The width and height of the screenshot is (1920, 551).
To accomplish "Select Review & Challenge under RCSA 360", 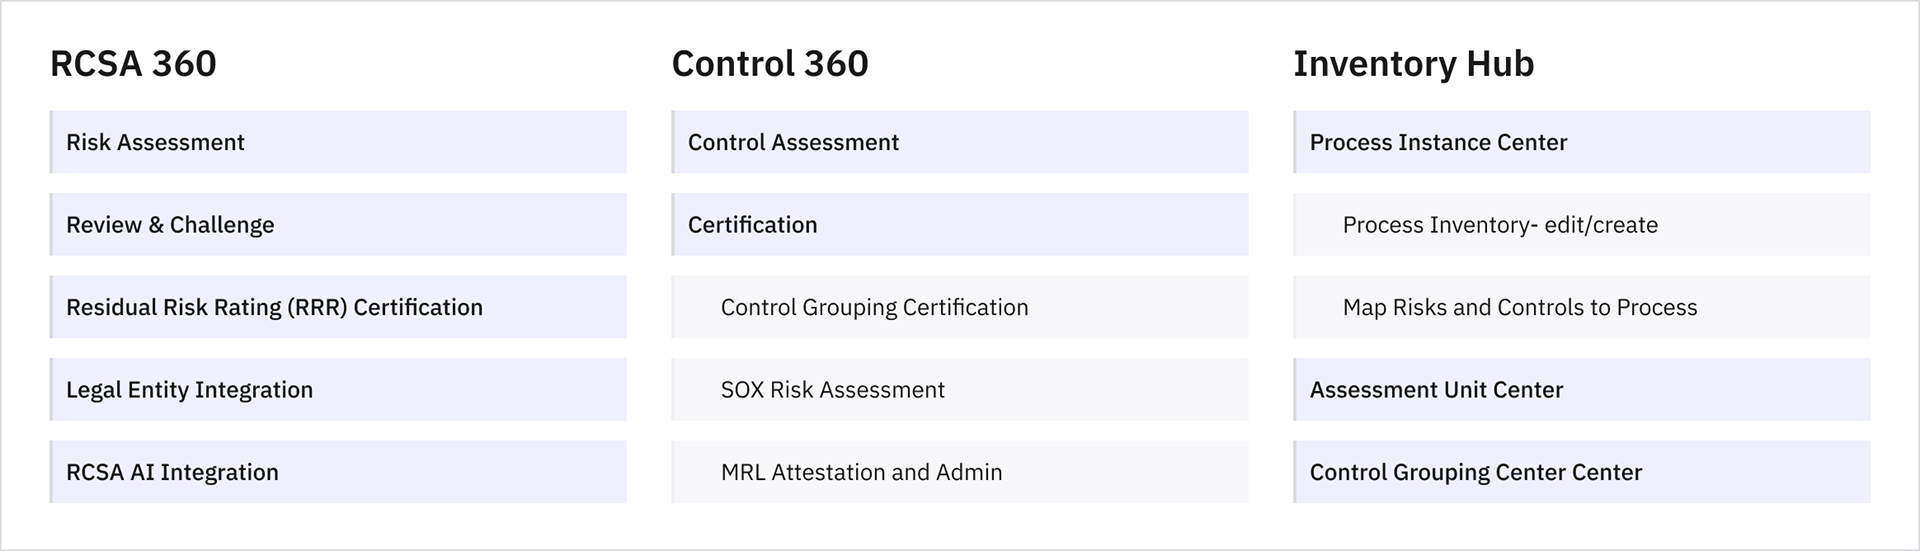I will [170, 225].
